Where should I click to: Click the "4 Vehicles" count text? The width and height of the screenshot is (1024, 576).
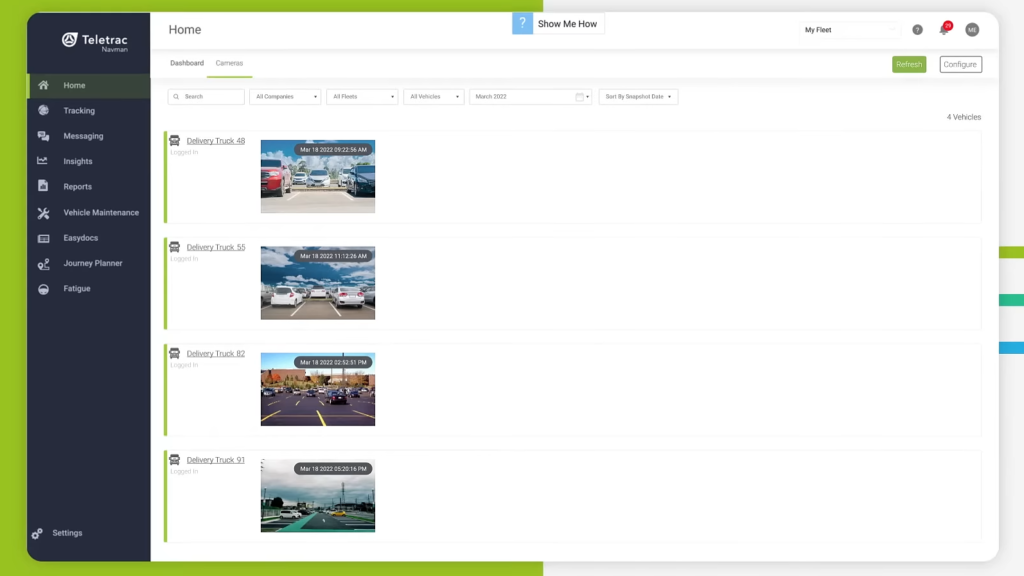964,118
